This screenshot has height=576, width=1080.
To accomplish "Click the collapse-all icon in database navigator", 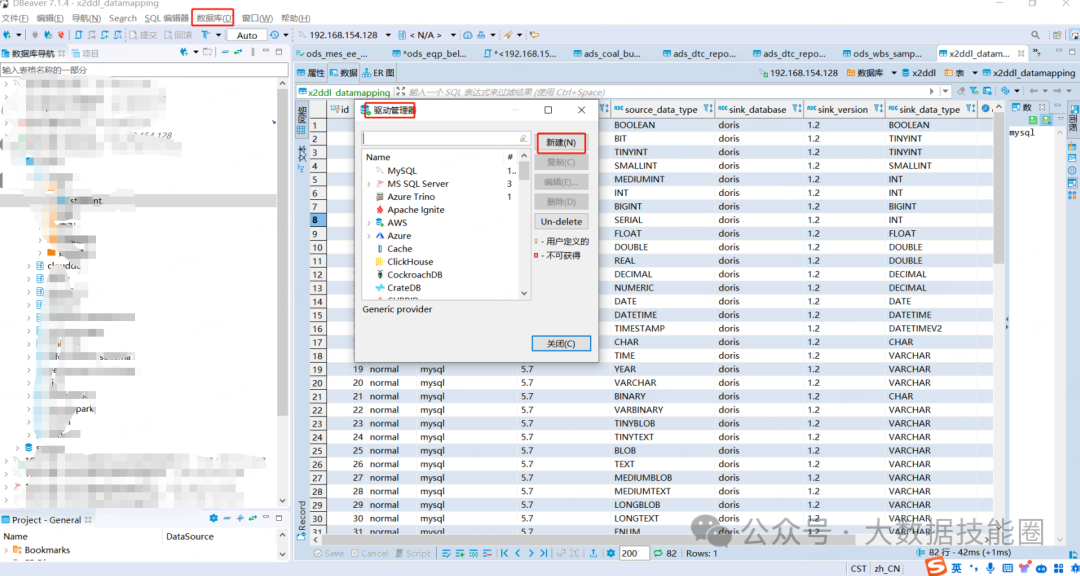I will coord(225,52).
